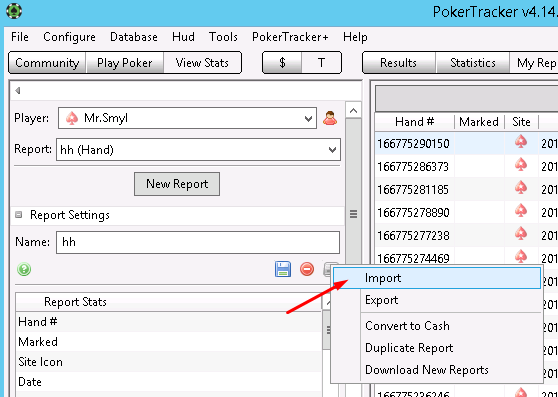Sort by the Site column header

click(x=521, y=122)
